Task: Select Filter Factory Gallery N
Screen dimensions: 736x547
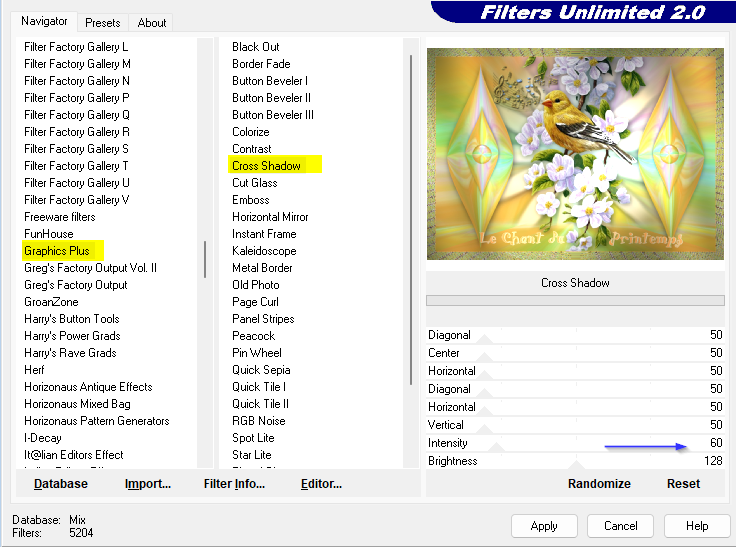Action: [x=77, y=81]
